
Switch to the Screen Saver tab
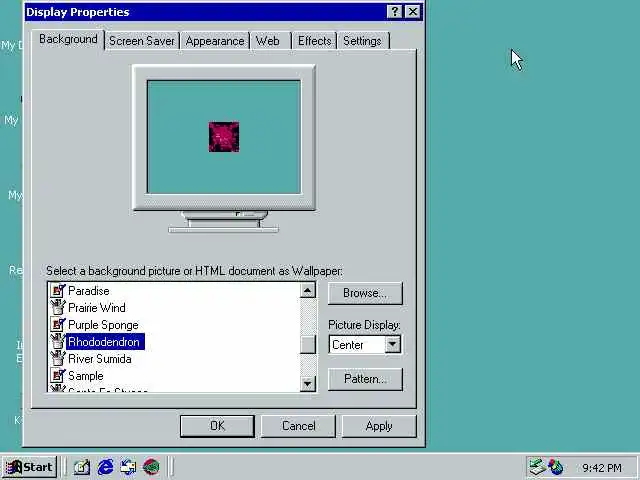(x=142, y=41)
